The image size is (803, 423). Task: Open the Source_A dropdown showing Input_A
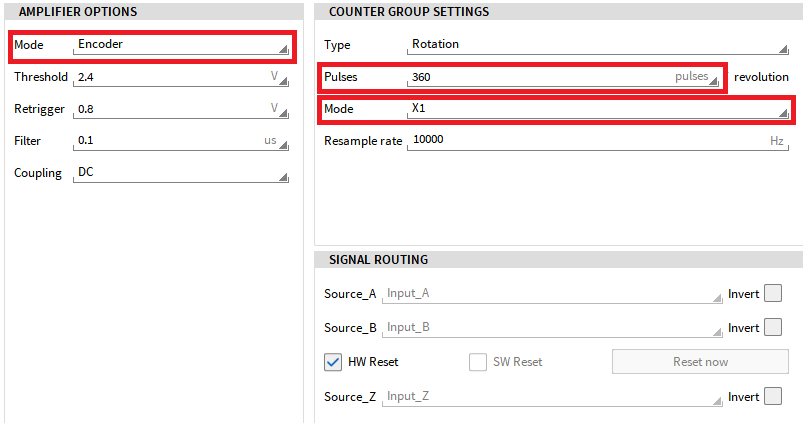(551, 294)
